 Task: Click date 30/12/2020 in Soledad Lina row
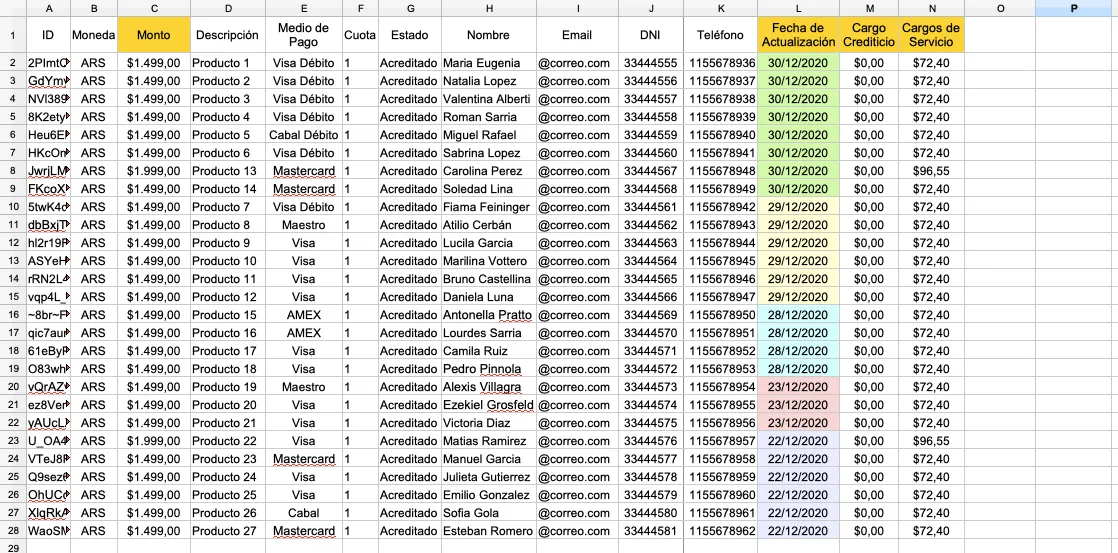coord(798,189)
